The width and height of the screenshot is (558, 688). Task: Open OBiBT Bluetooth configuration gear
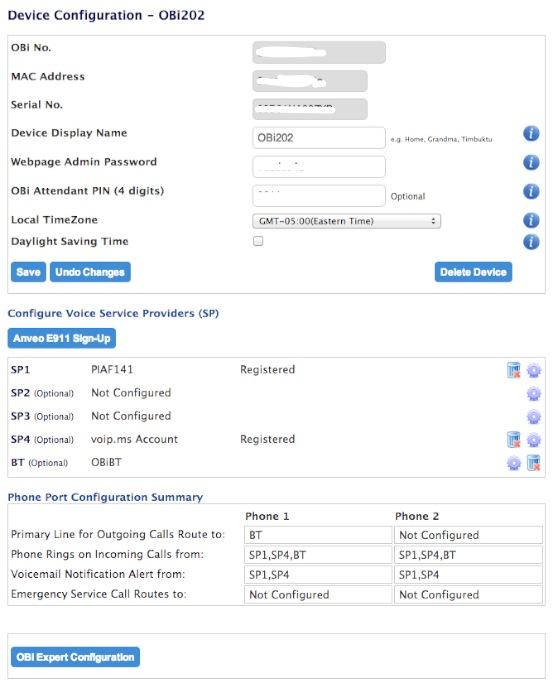point(514,463)
